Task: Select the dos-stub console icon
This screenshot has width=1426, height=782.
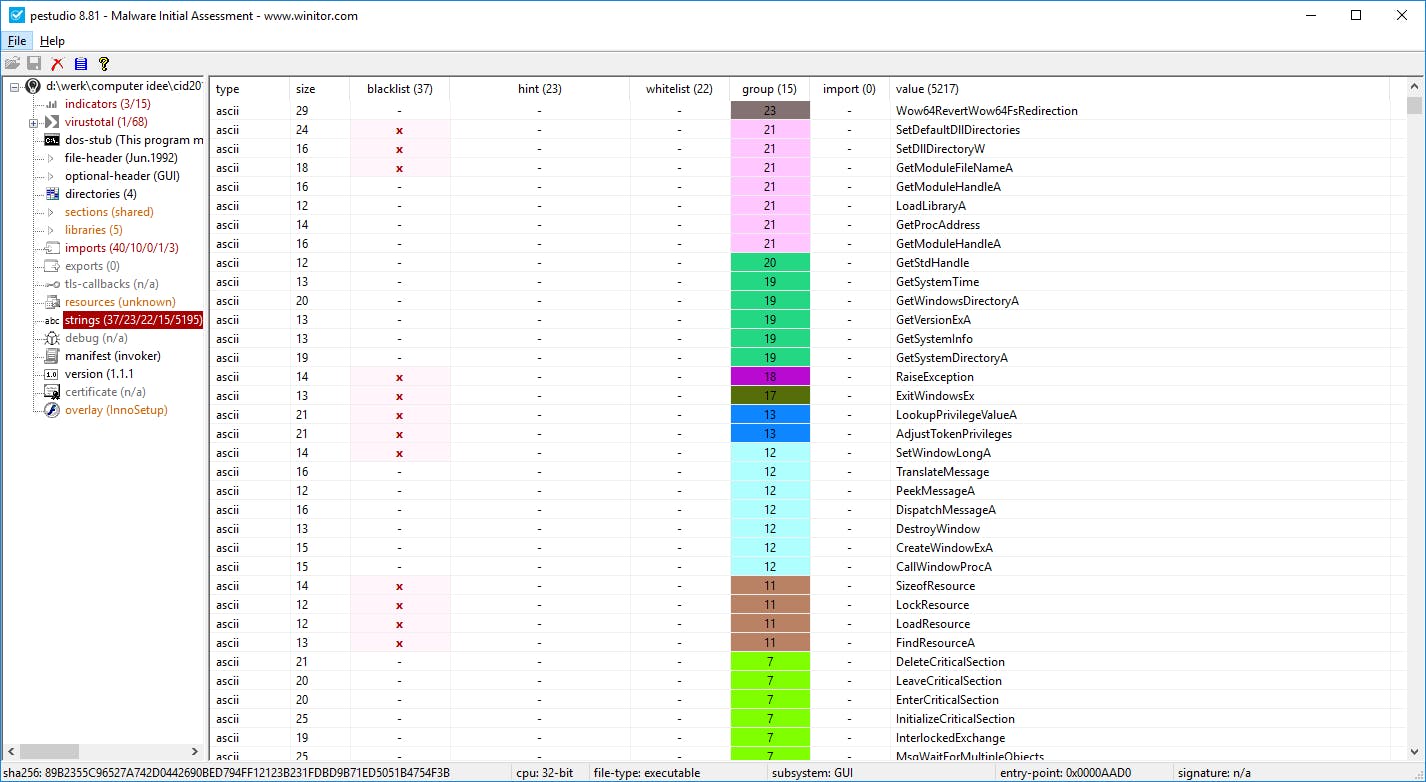Action: tap(51, 139)
